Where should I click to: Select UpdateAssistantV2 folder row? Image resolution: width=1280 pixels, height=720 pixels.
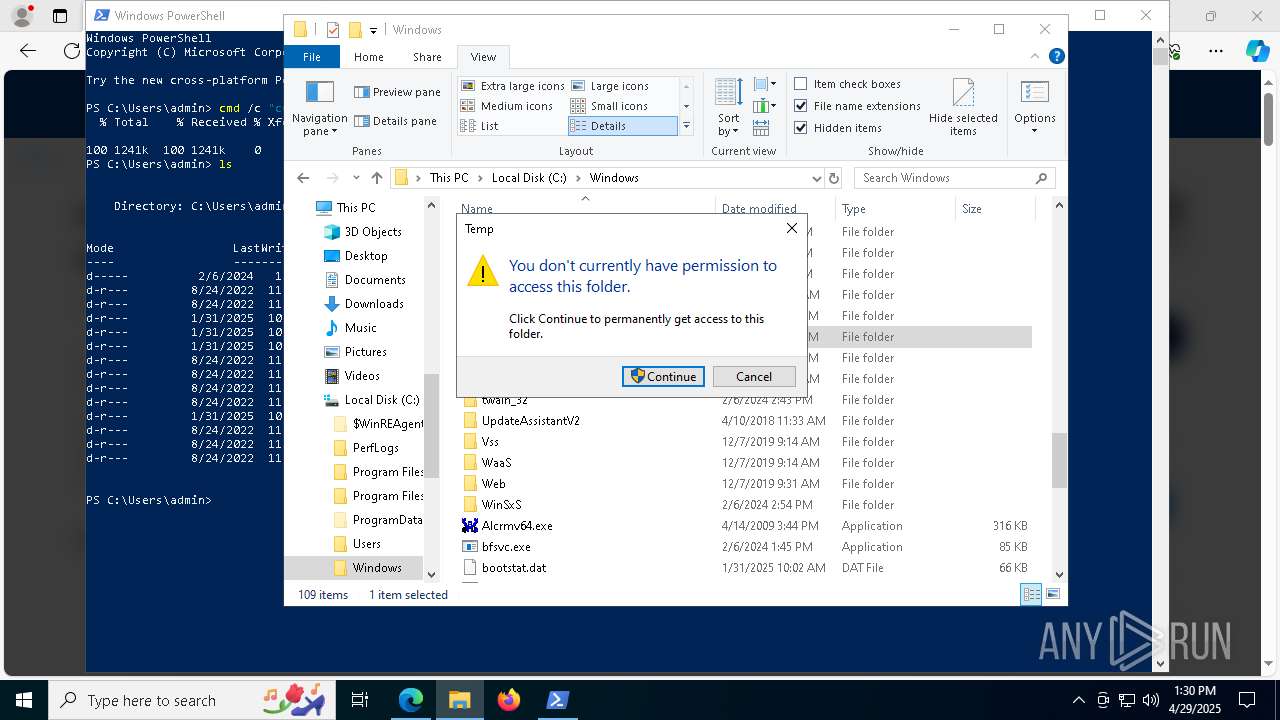click(x=745, y=421)
